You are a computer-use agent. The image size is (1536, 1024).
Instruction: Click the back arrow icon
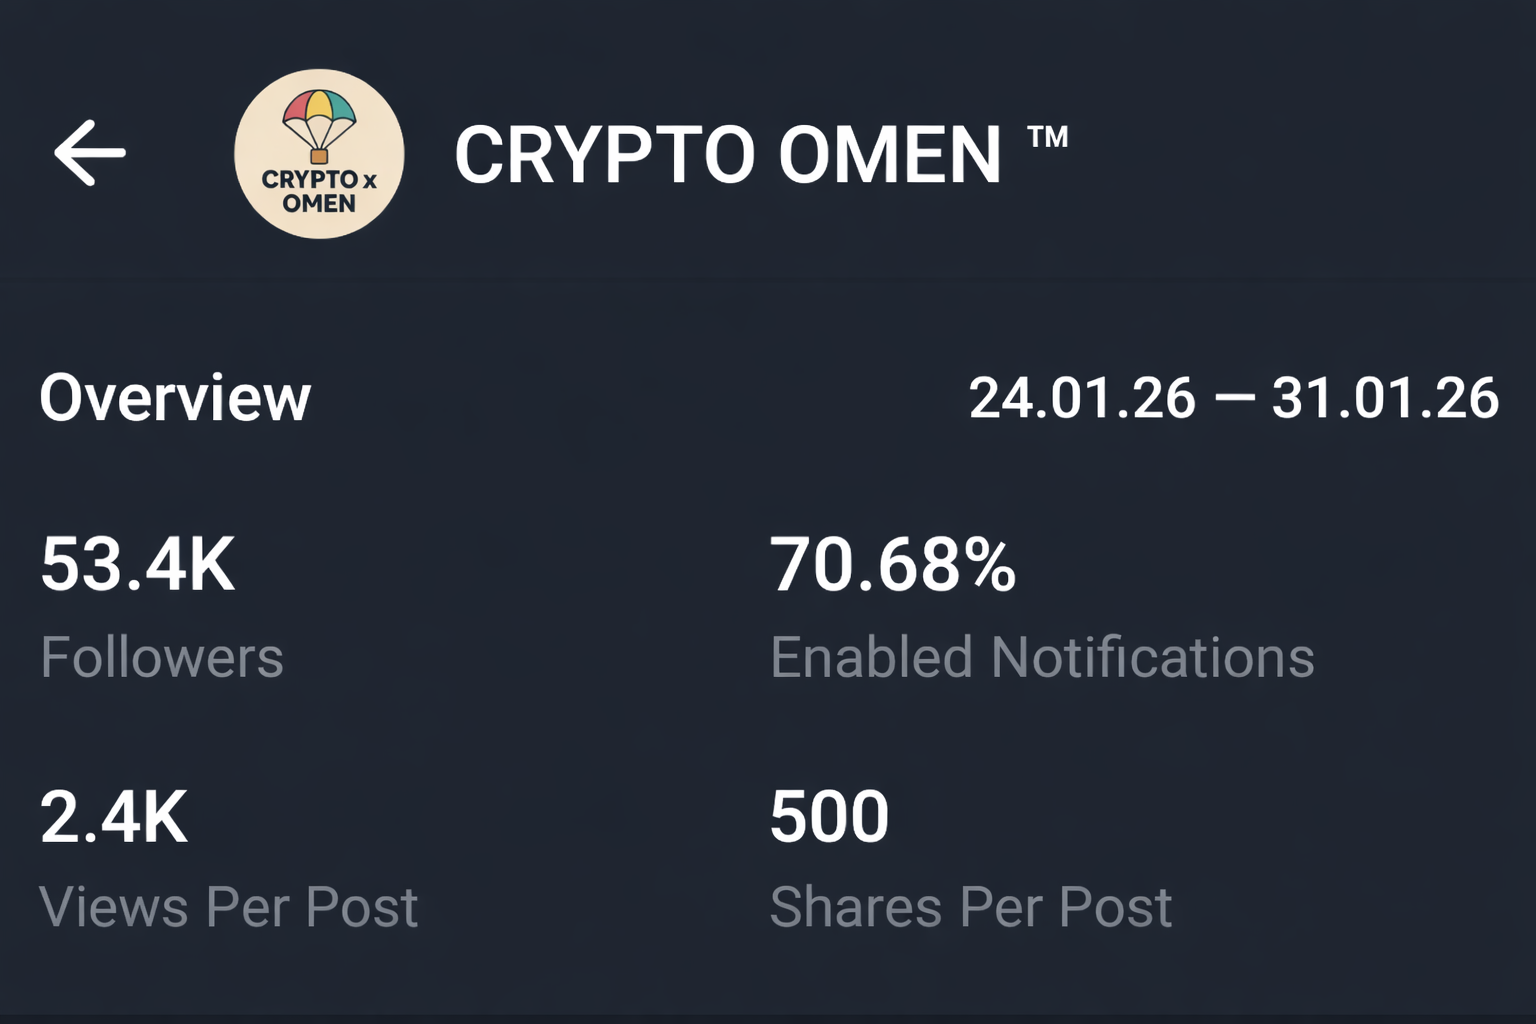coord(90,151)
